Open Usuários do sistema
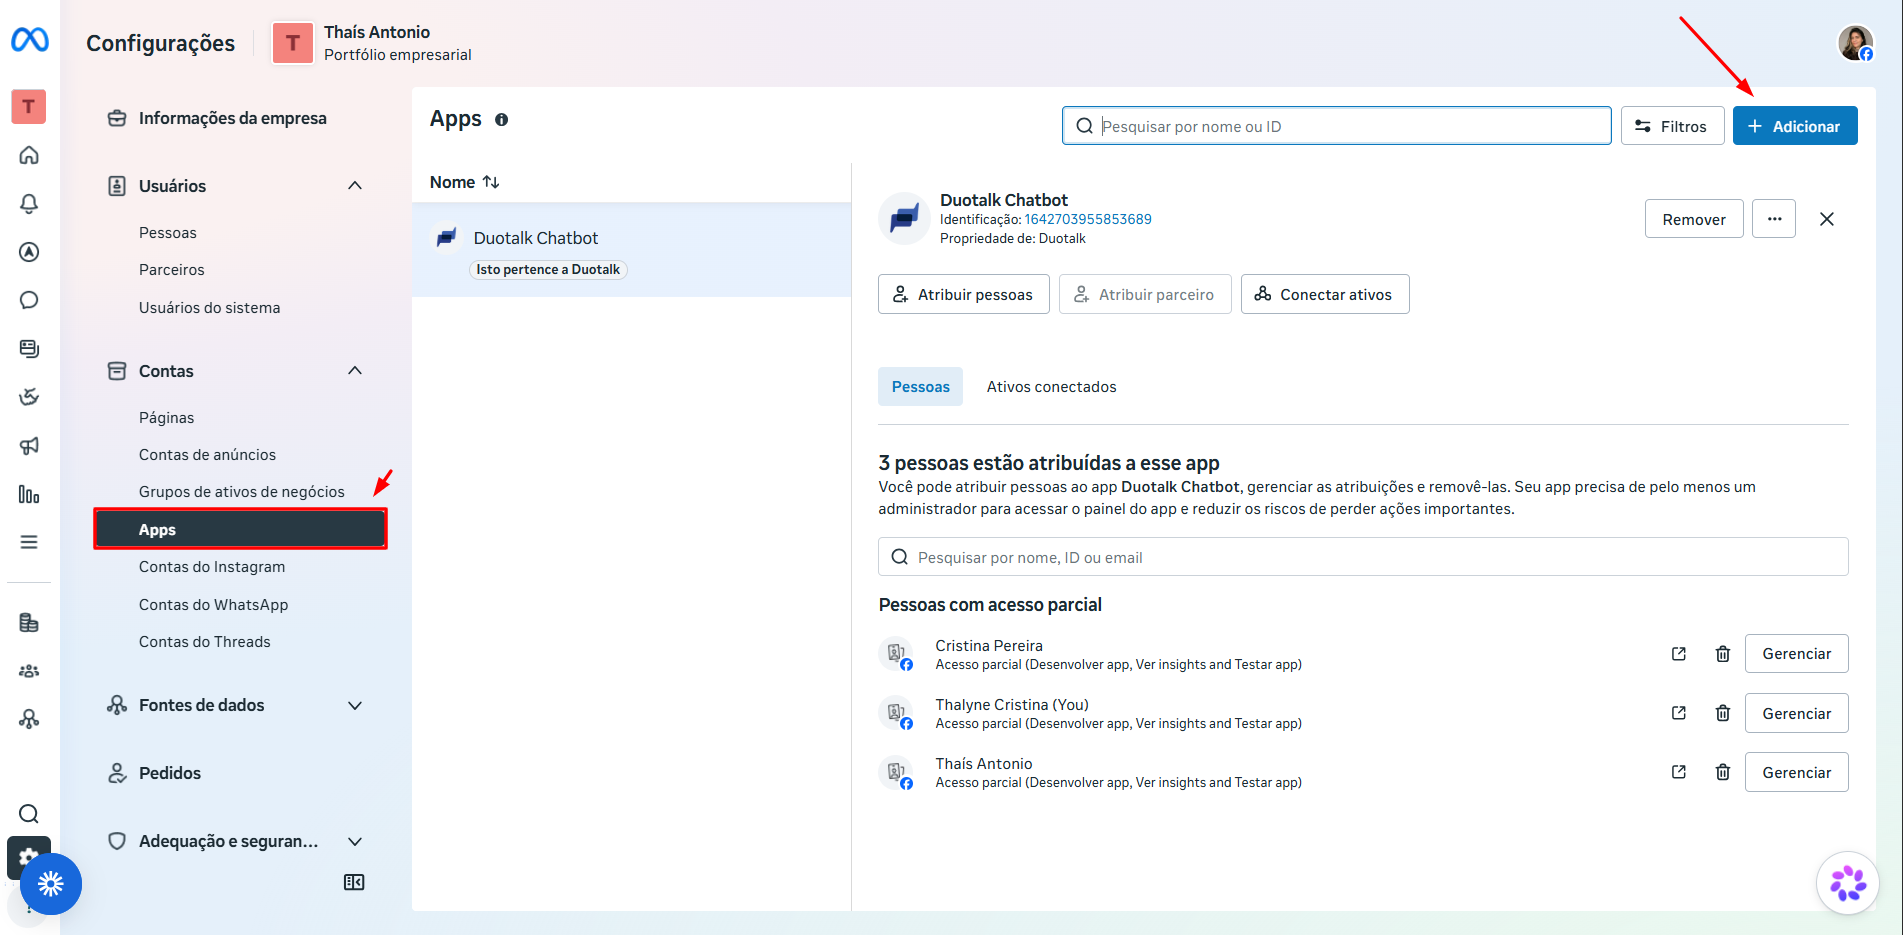1903x935 pixels. pyautogui.click(x=210, y=308)
